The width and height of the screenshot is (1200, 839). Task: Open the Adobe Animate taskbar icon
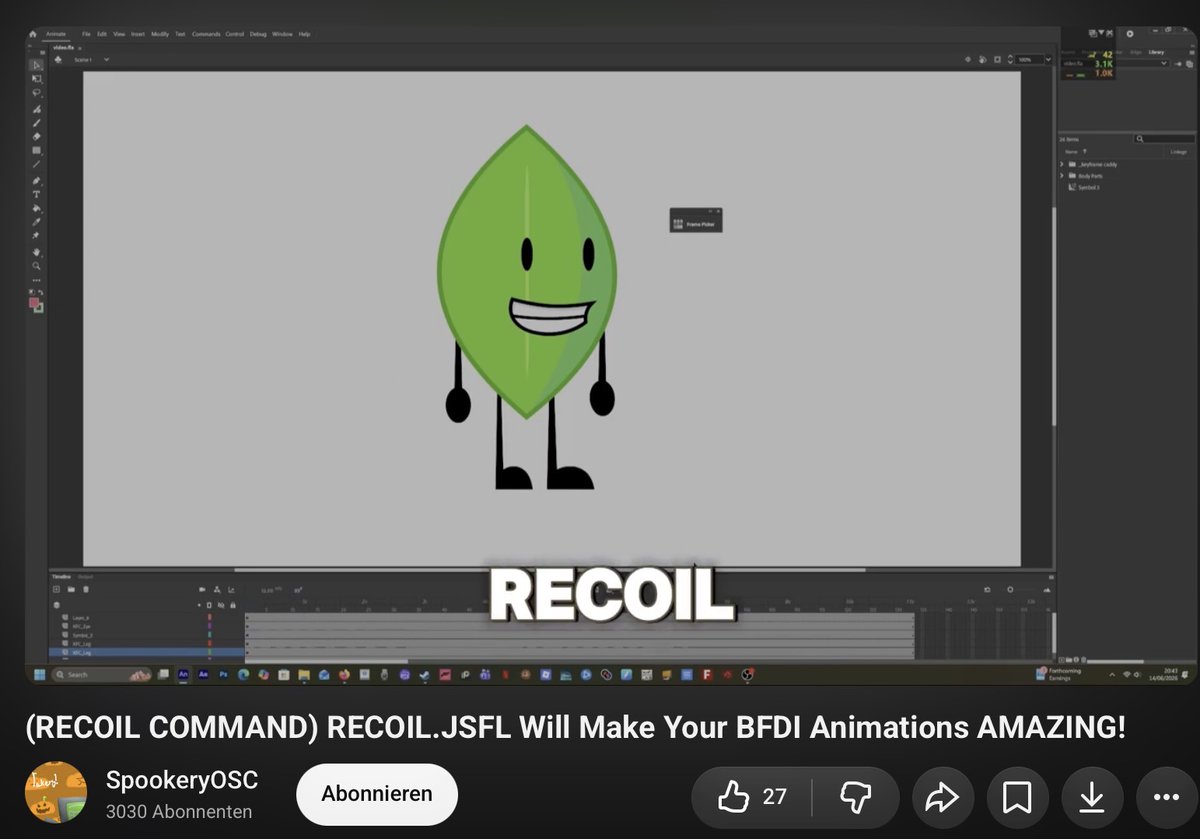click(183, 675)
